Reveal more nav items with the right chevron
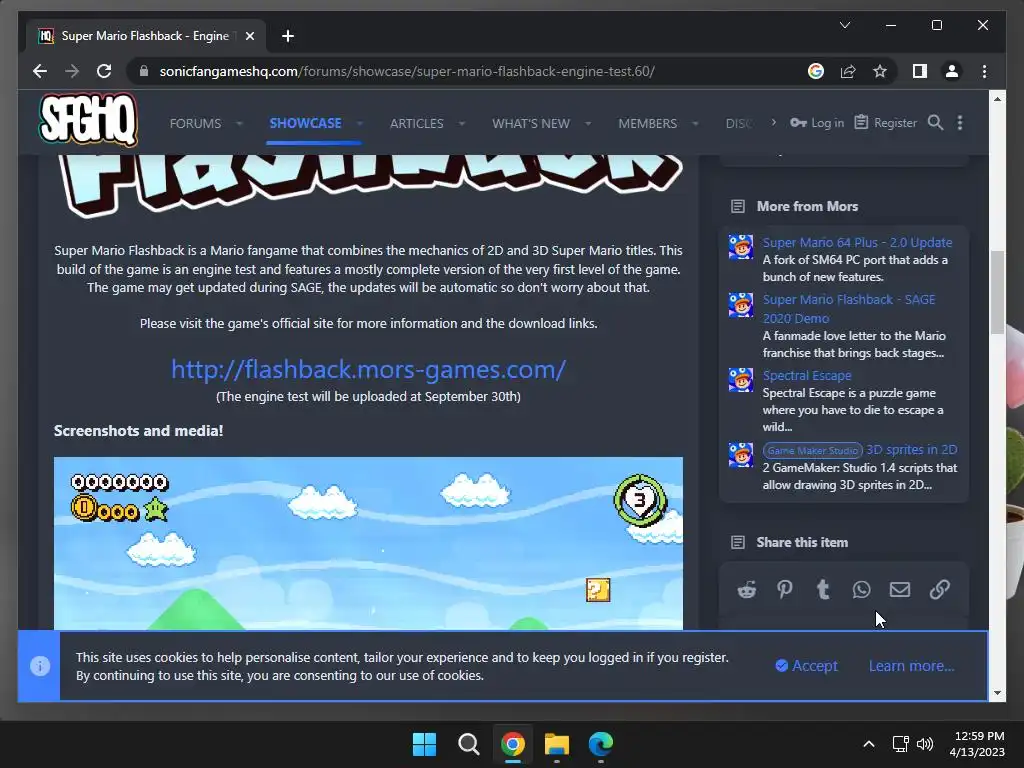 (773, 122)
